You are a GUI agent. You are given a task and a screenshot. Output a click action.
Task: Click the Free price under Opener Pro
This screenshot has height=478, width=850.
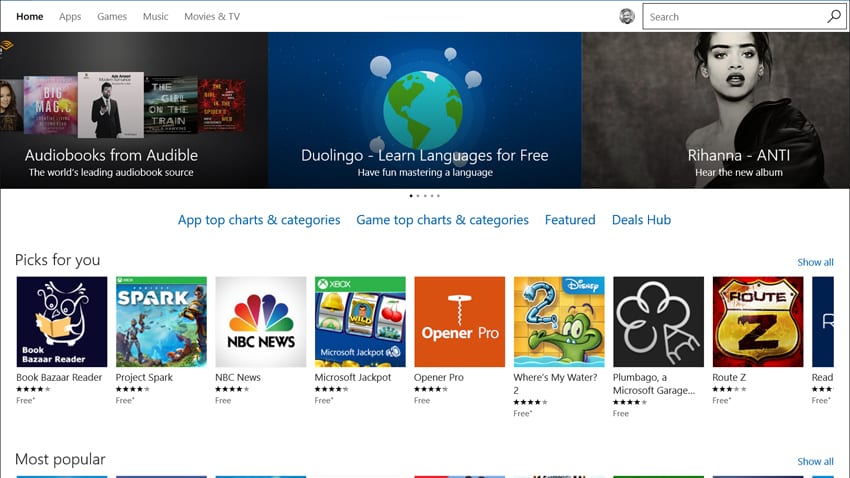(422, 401)
